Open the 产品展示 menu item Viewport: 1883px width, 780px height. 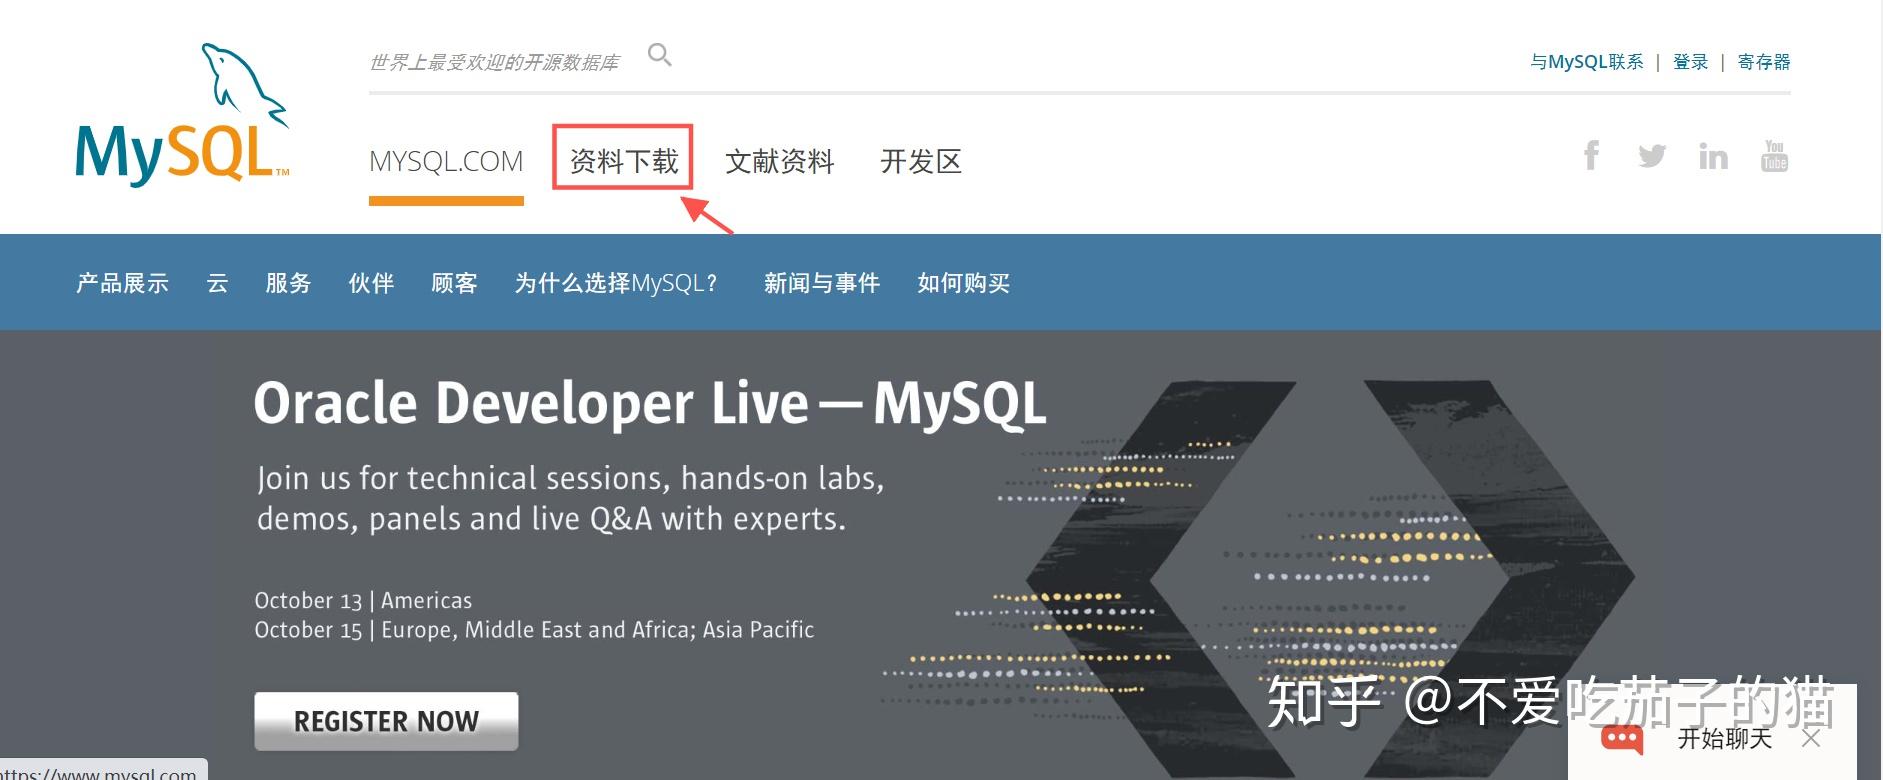pyautogui.click(x=122, y=283)
